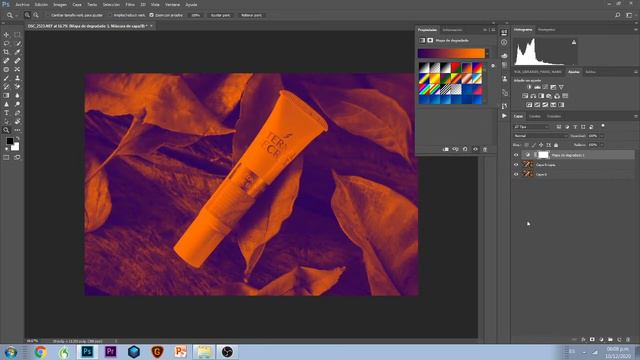Toggle the layer filter on/off switch
640x360 pixels.
603,126
